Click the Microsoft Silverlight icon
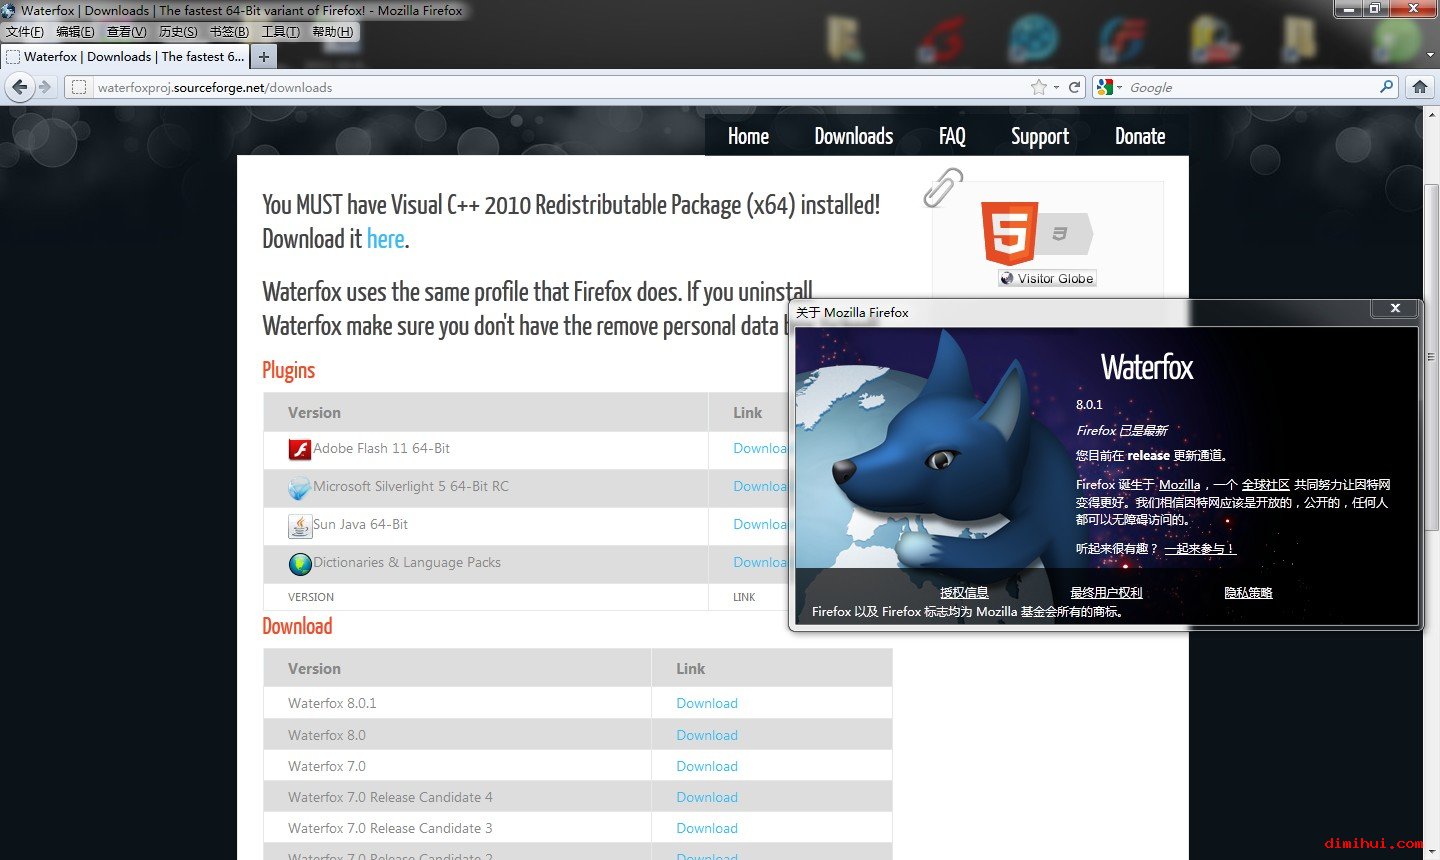Image resolution: width=1440 pixels, height=860 pixels. point(299,488)
